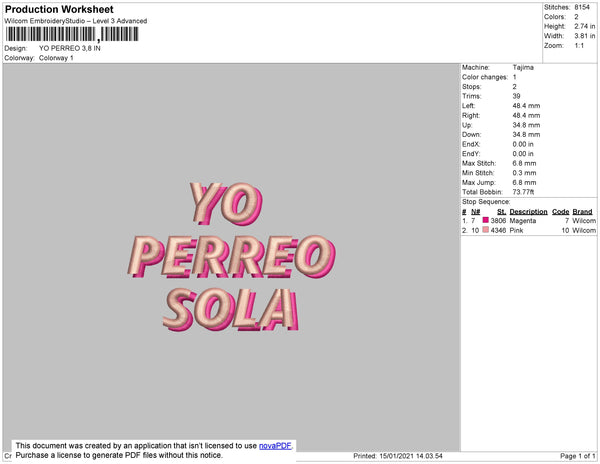Select the 'Wilcom EmbroideryStudio – Level 3 Advanced' text
This screenshot has width=600, height=464.
click(76, 21)
